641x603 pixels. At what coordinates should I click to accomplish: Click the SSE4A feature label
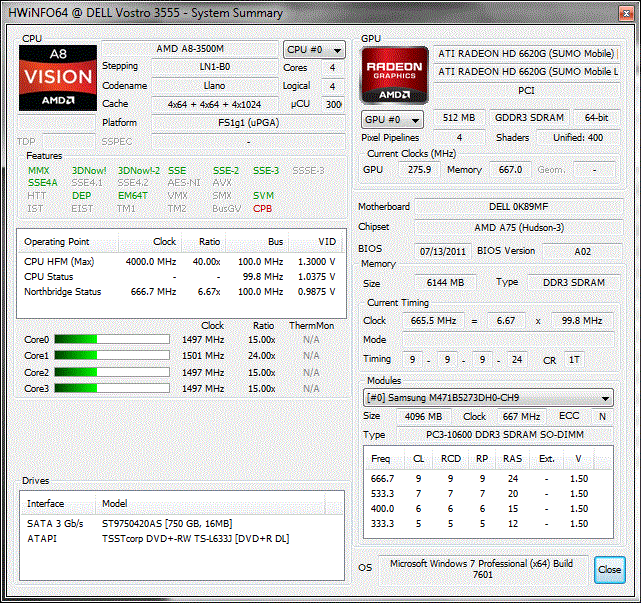point(43,183)
